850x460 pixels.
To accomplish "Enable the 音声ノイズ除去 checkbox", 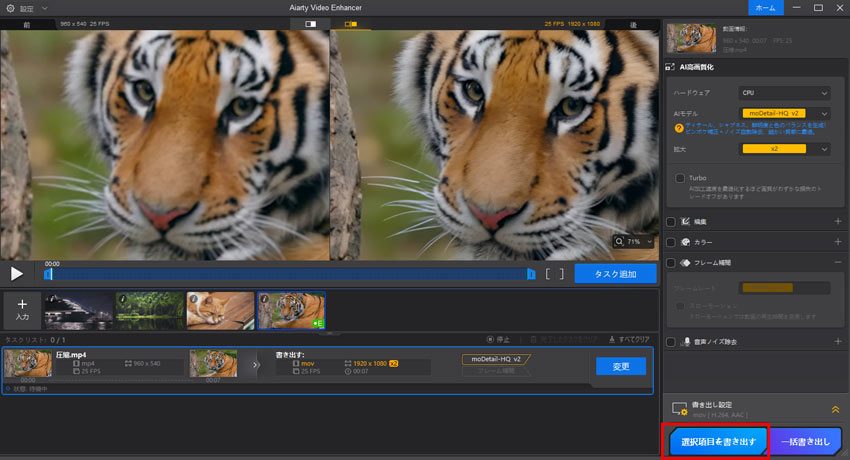I will (671, 342).
